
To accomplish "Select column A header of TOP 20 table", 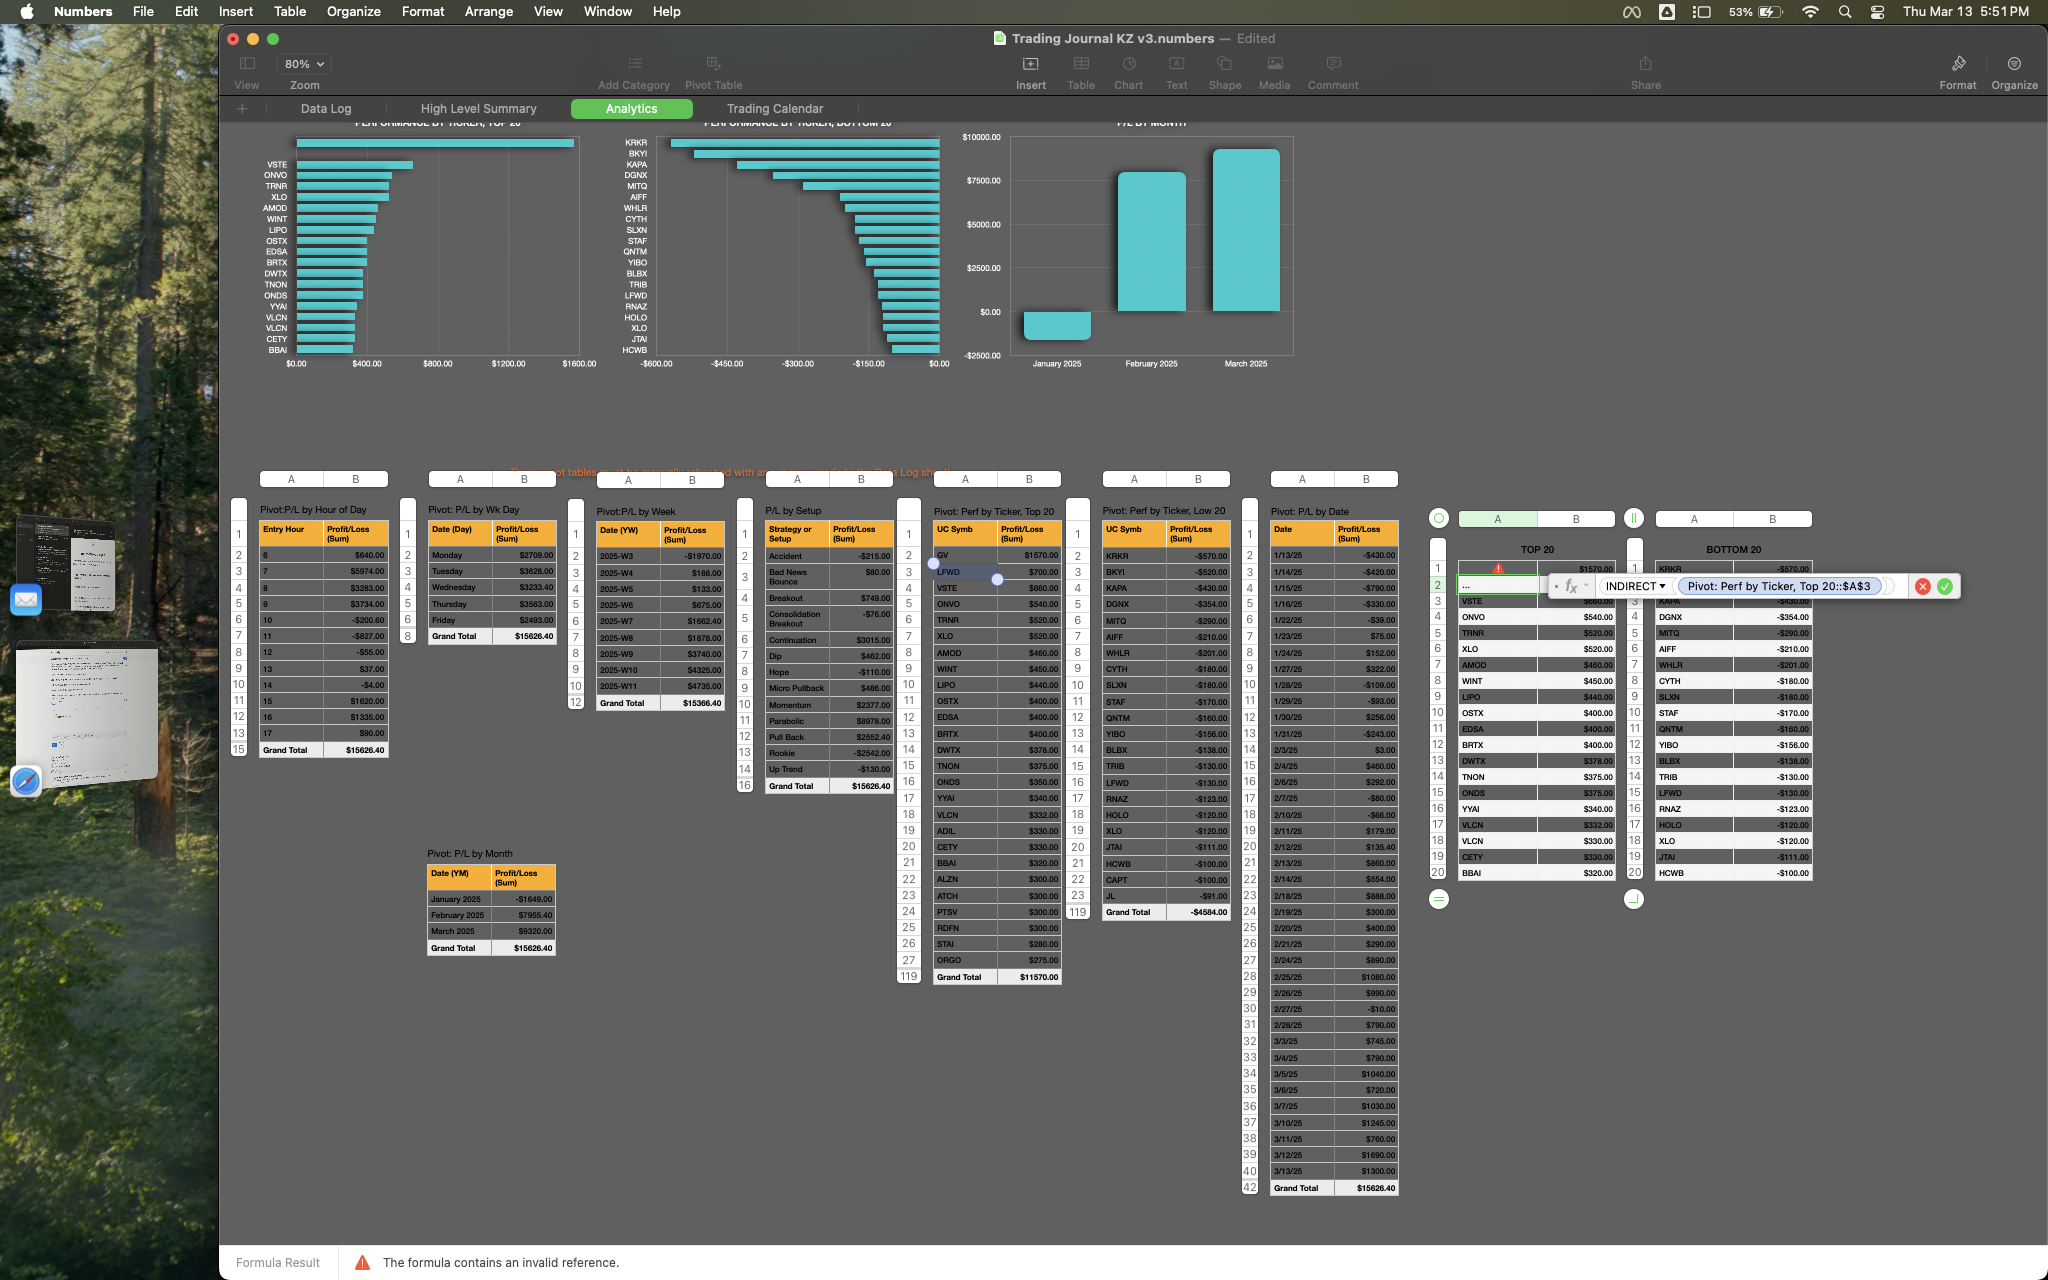I will (1497, 519).
